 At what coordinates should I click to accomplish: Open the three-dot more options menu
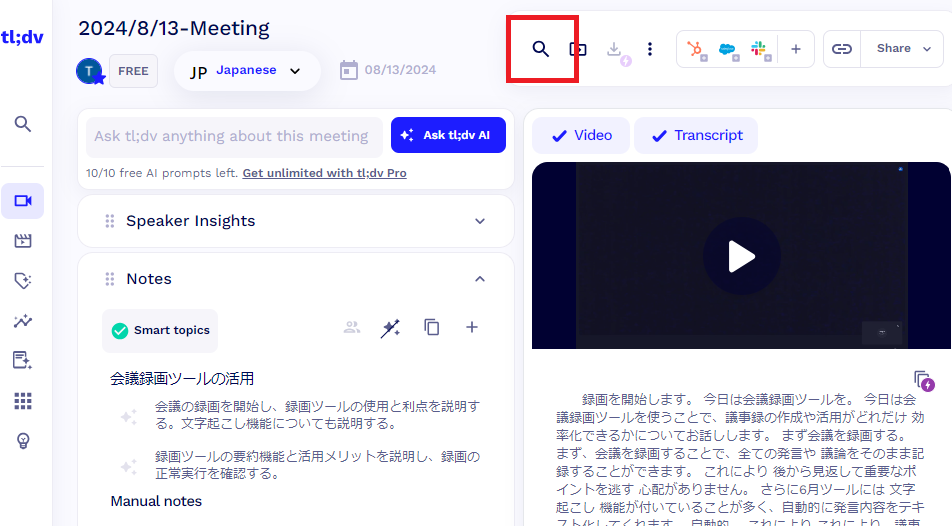click(x=650, y=49)
